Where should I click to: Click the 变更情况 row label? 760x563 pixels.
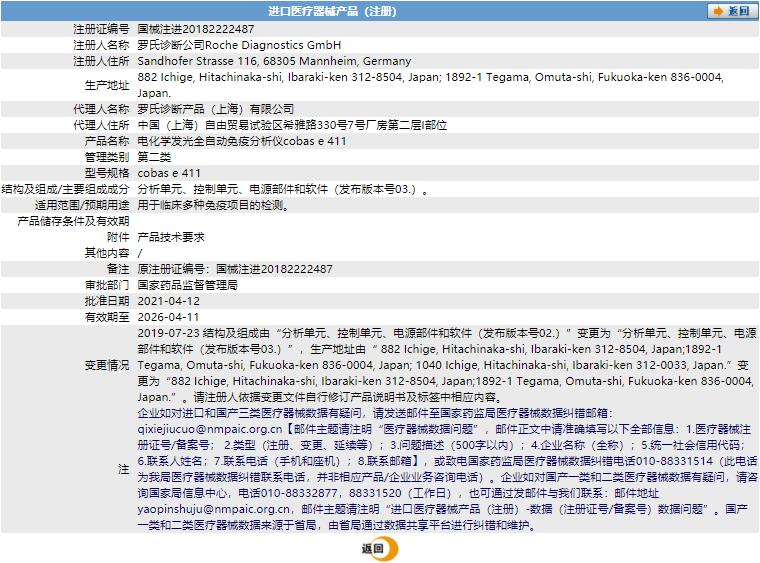click(107, 365)
